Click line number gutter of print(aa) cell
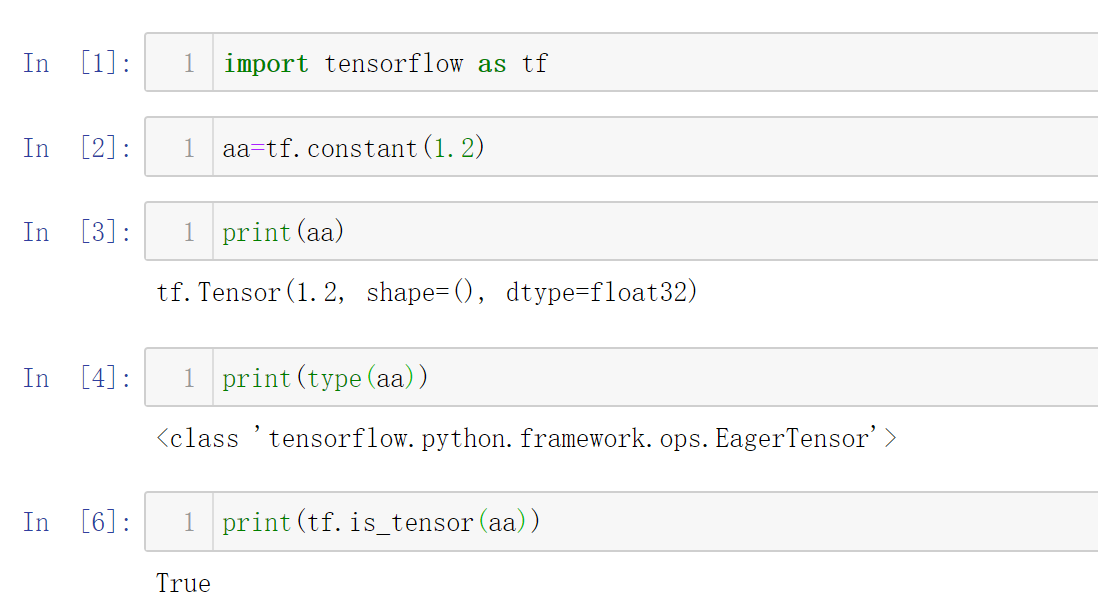The width and height of the screenshot is (1098, 610). click(x=179, y=231)
